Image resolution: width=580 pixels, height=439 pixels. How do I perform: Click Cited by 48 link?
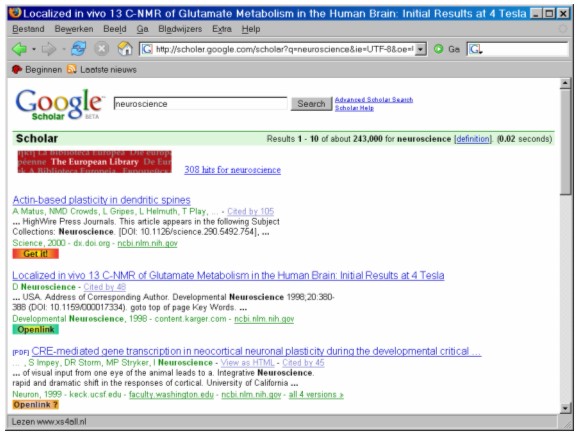(x=105, y=287)
